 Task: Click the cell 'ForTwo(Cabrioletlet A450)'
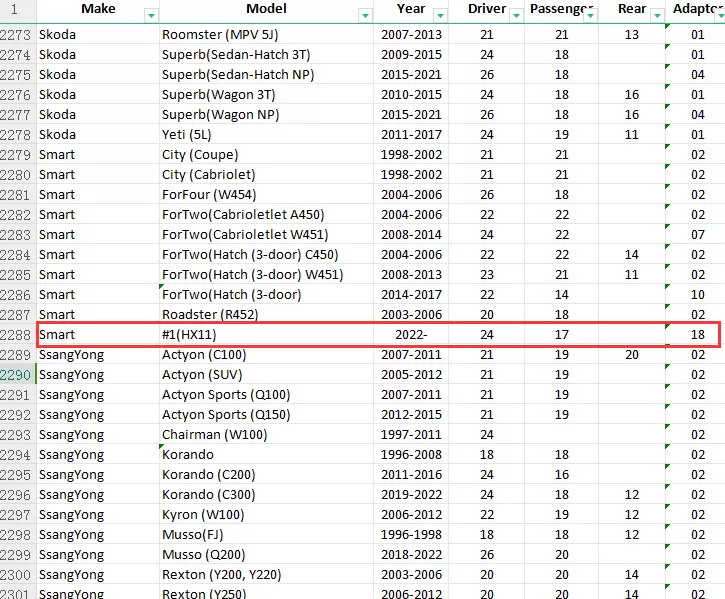[266, 215]
